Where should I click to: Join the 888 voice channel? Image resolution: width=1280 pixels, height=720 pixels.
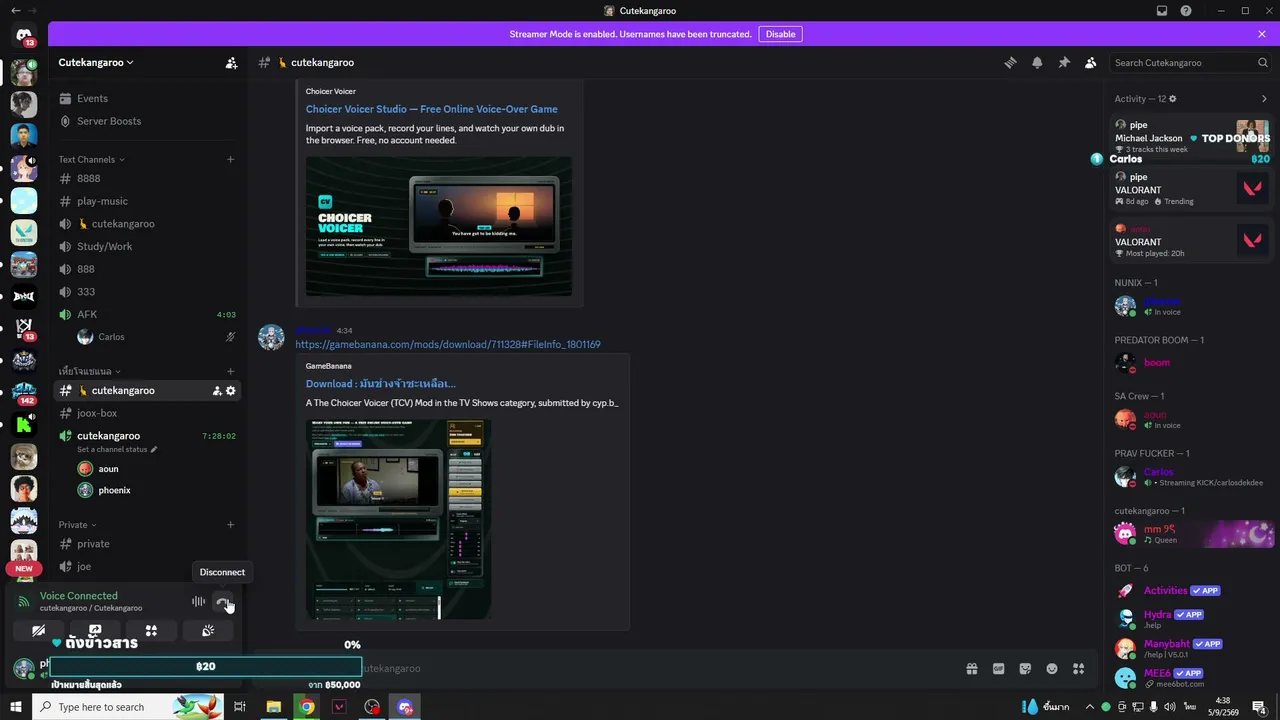pos(146,269)
